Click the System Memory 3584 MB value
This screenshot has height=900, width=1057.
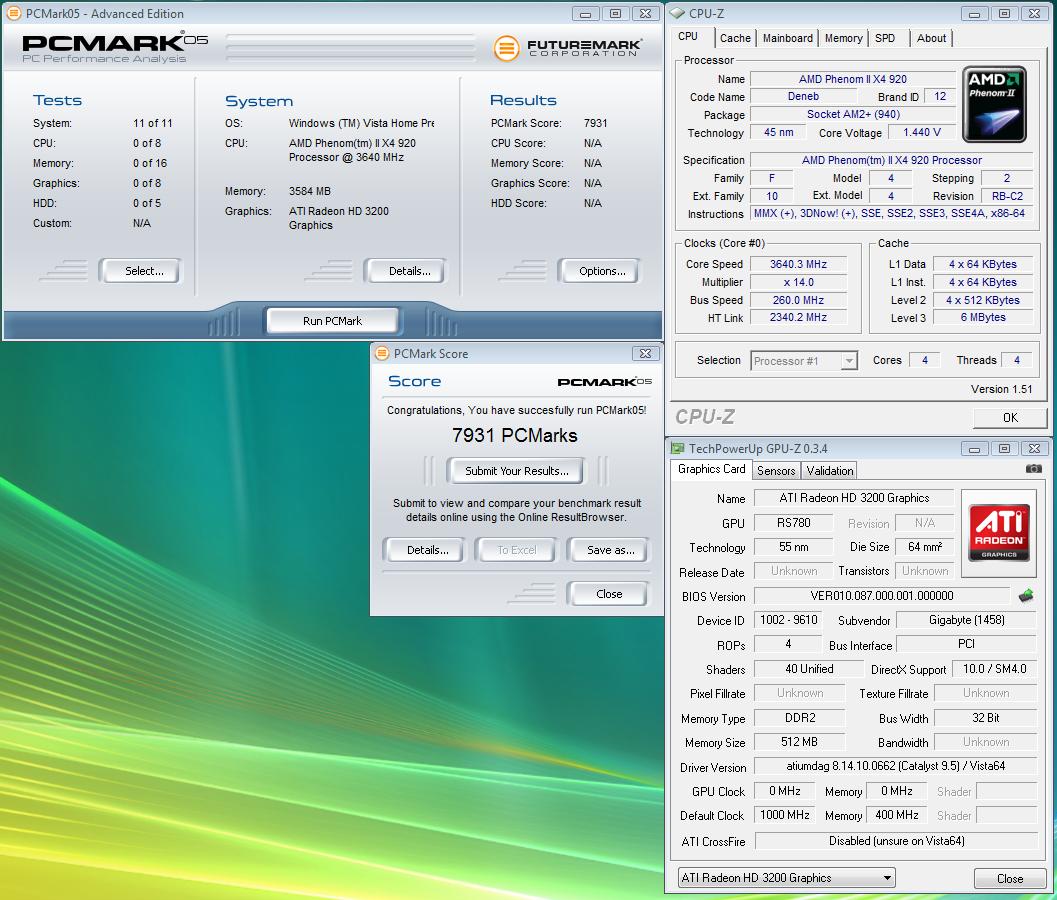(x=309, y=191)
